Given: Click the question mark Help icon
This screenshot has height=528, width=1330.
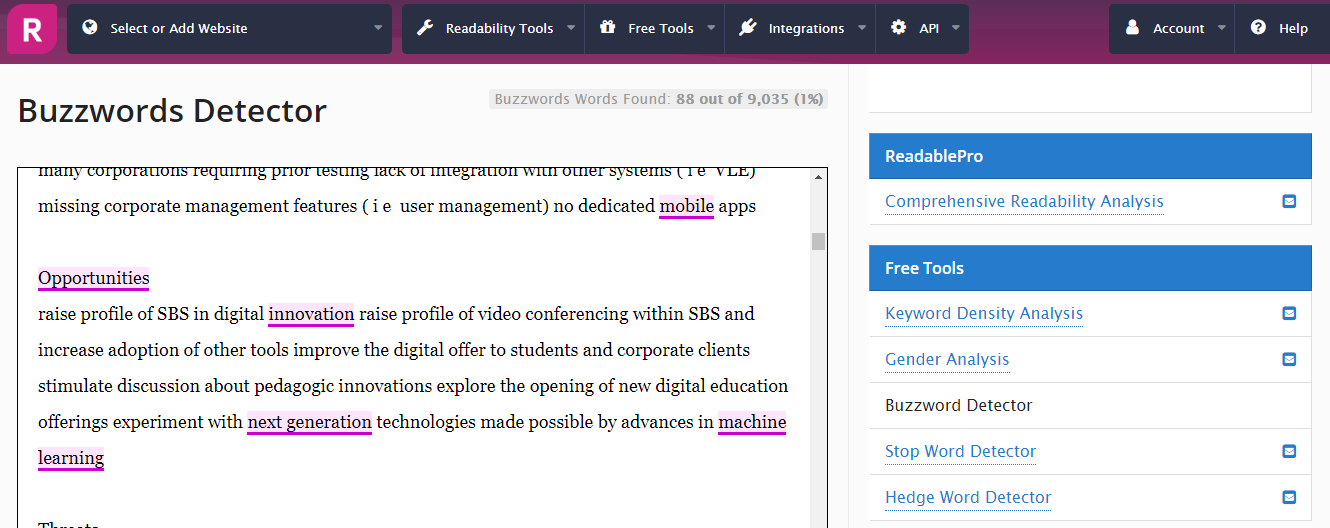Looking at the screenshot, I should [x=1259, y=28].
